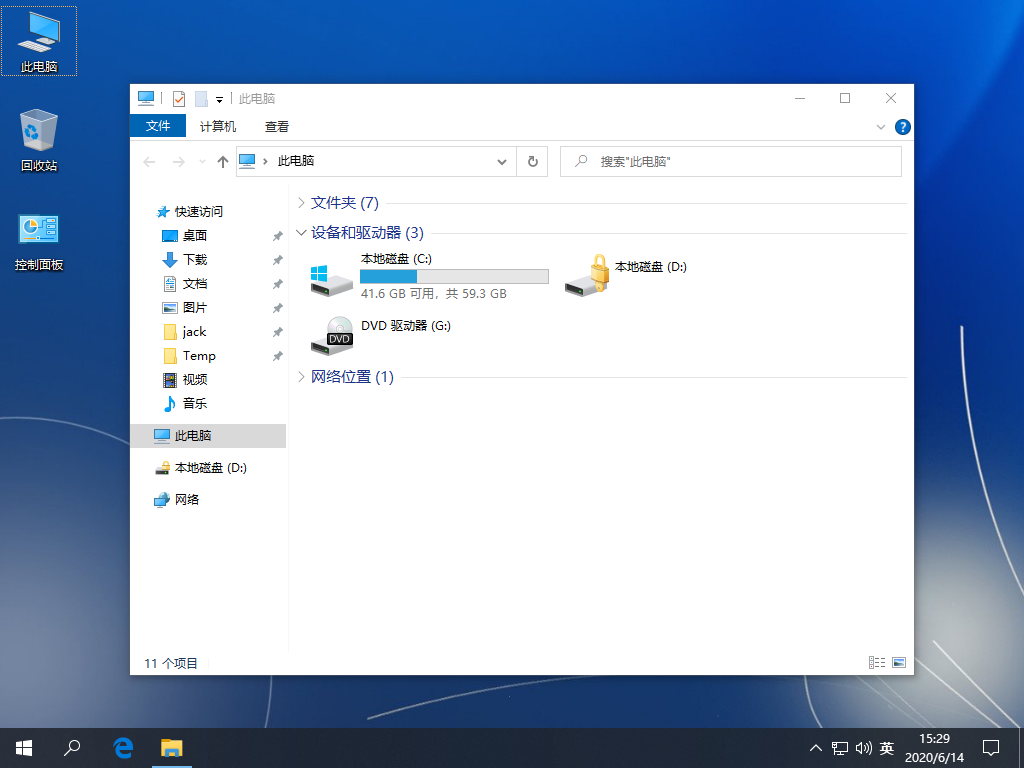Collapse the 设备和驱动器 (3) group
1024x768 pixels.
301,232
